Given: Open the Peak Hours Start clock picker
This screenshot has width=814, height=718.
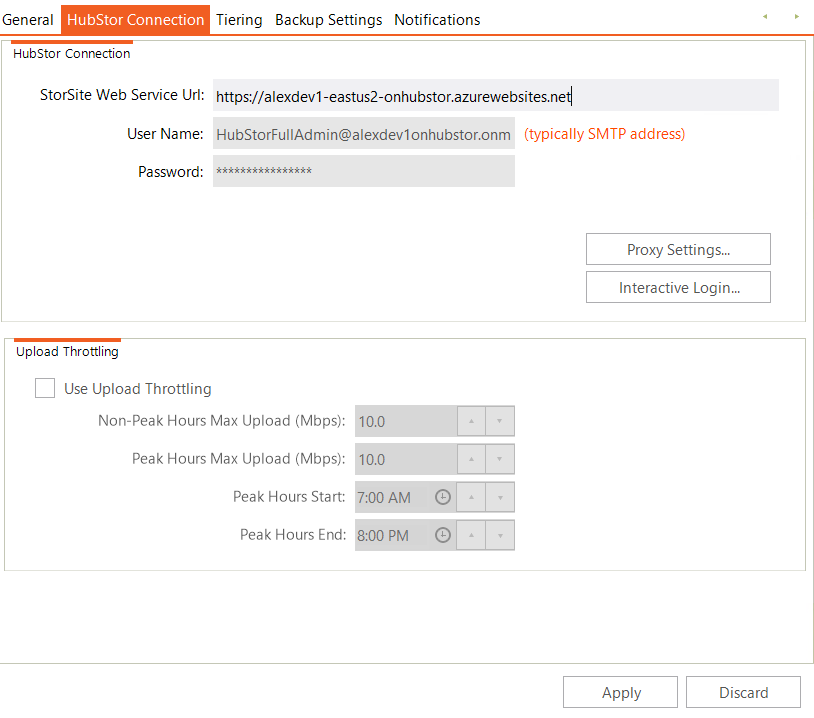Looking at the screenshot, I should (x=443, y=497).
